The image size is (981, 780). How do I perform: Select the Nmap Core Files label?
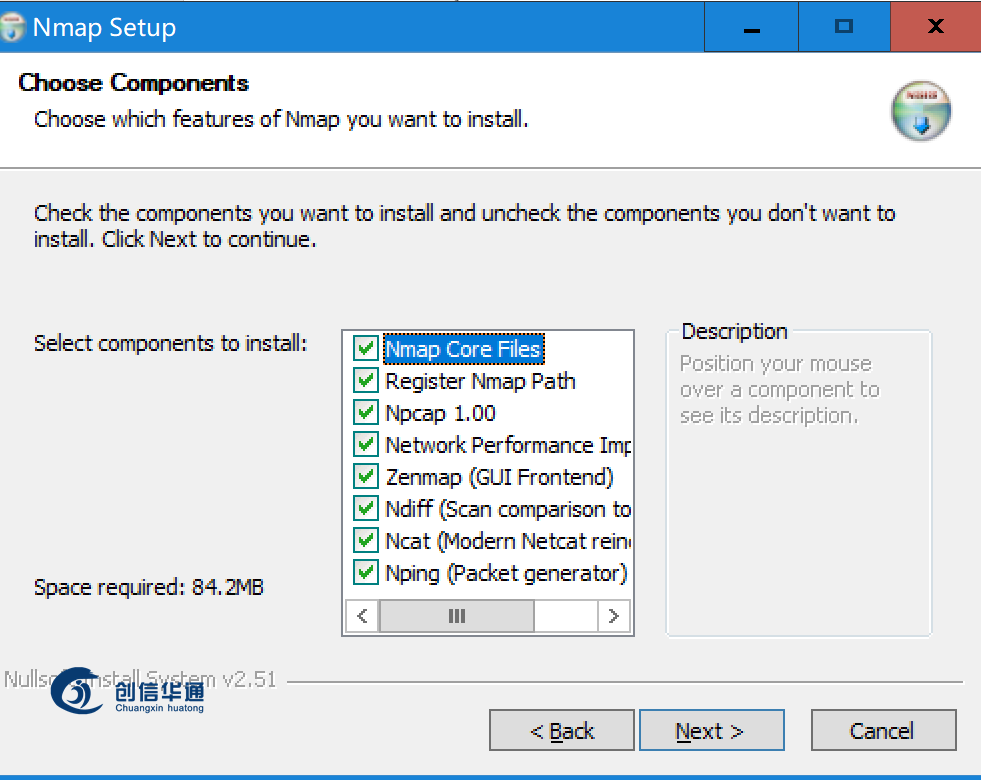pos(463,349)
